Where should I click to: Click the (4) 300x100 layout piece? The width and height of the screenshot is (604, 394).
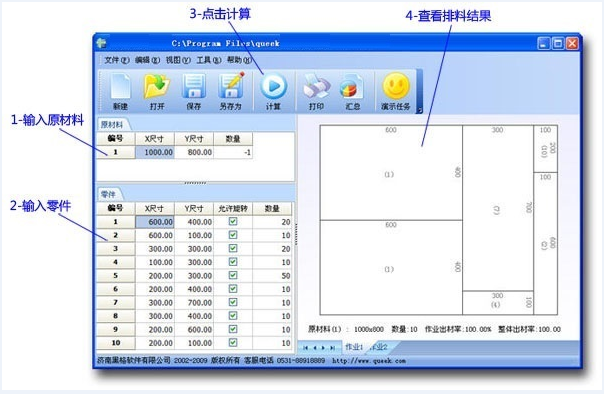click(x=498, y=303)
